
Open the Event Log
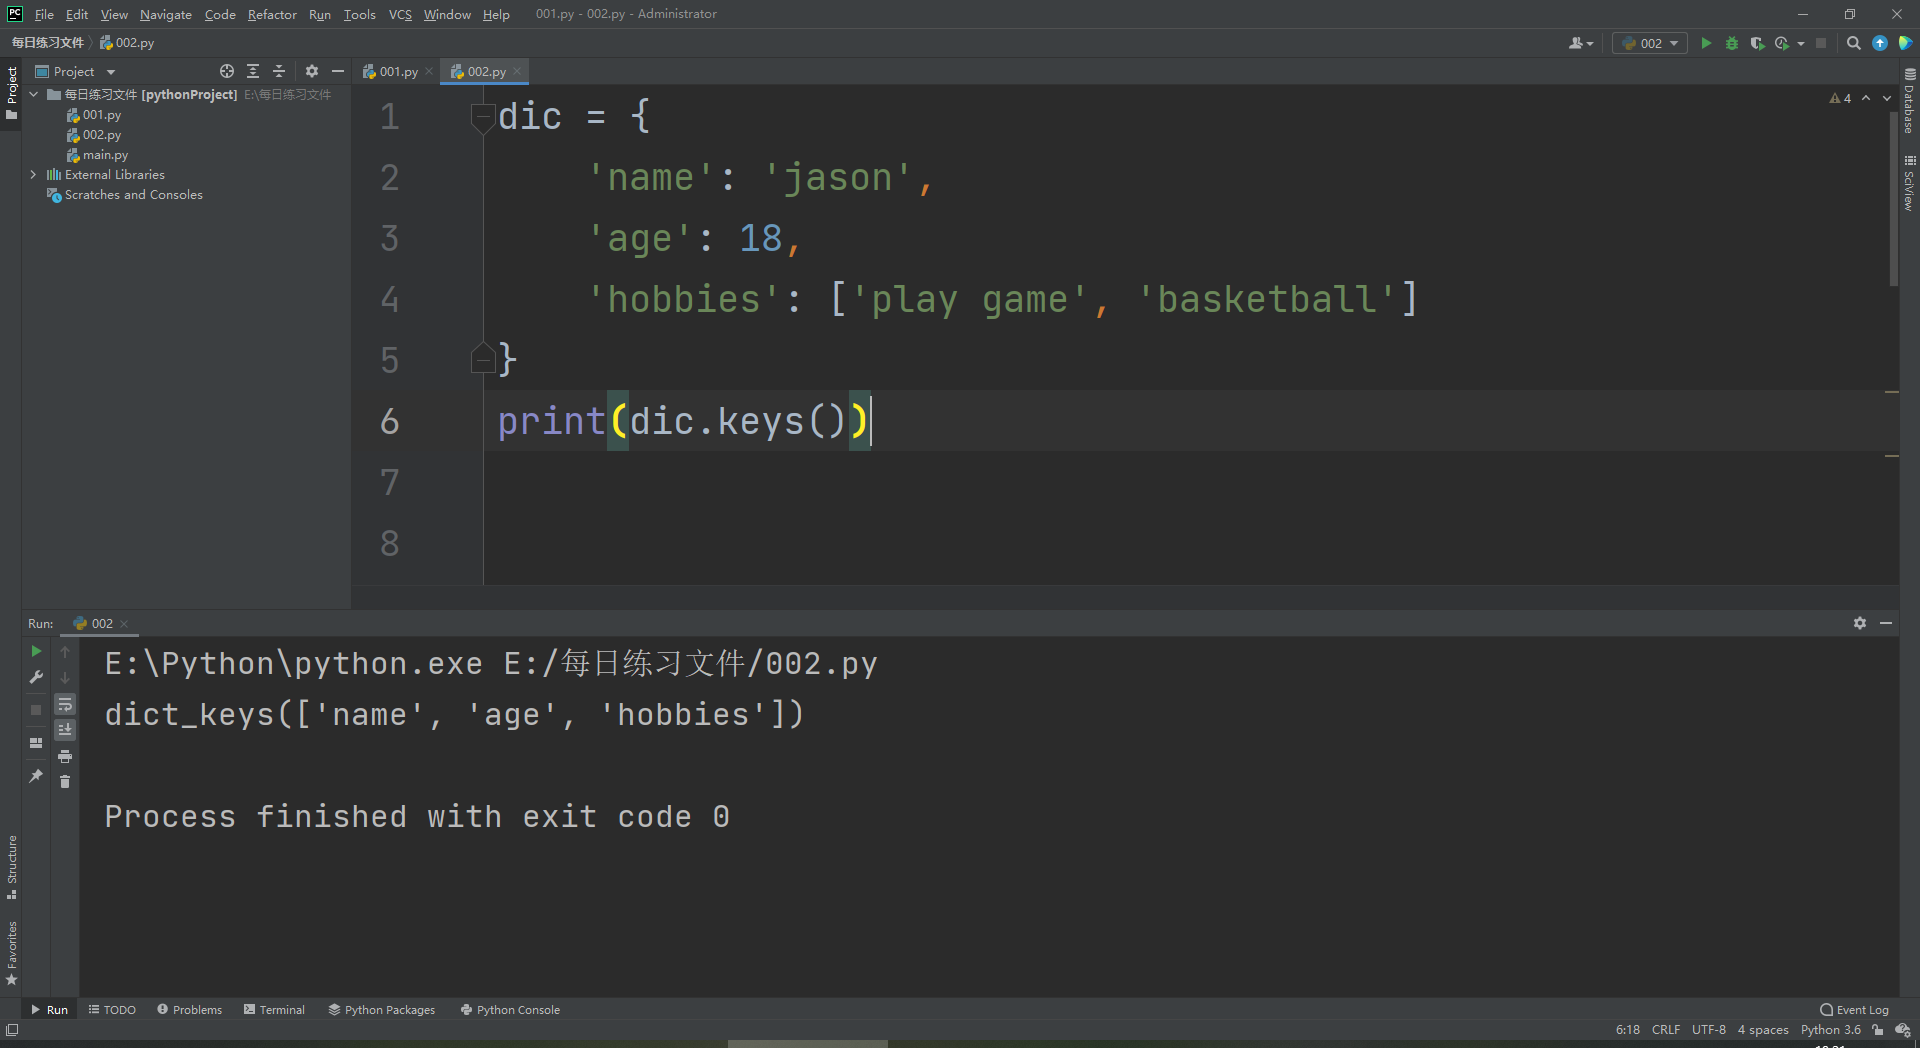[x=1855, y=1010]
